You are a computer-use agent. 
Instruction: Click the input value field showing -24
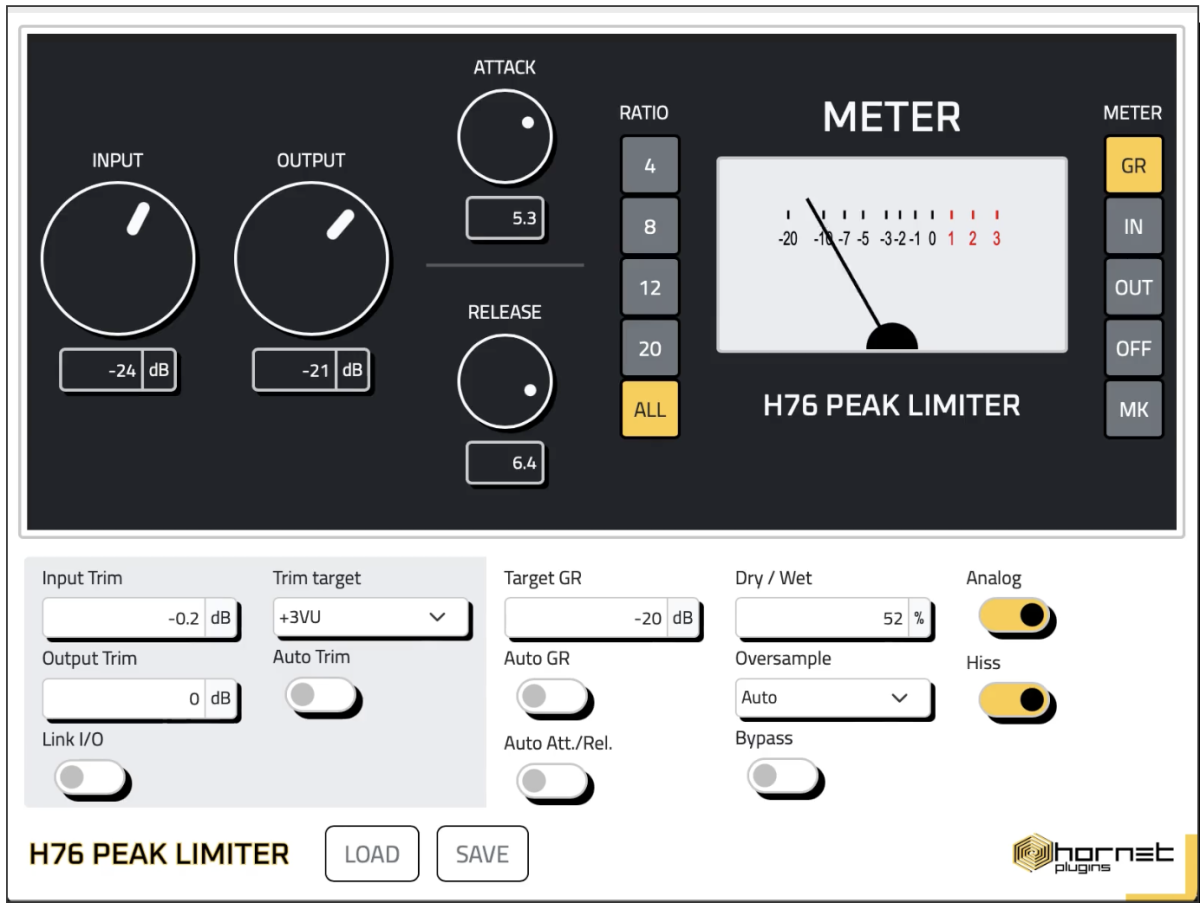pos(118,370)
